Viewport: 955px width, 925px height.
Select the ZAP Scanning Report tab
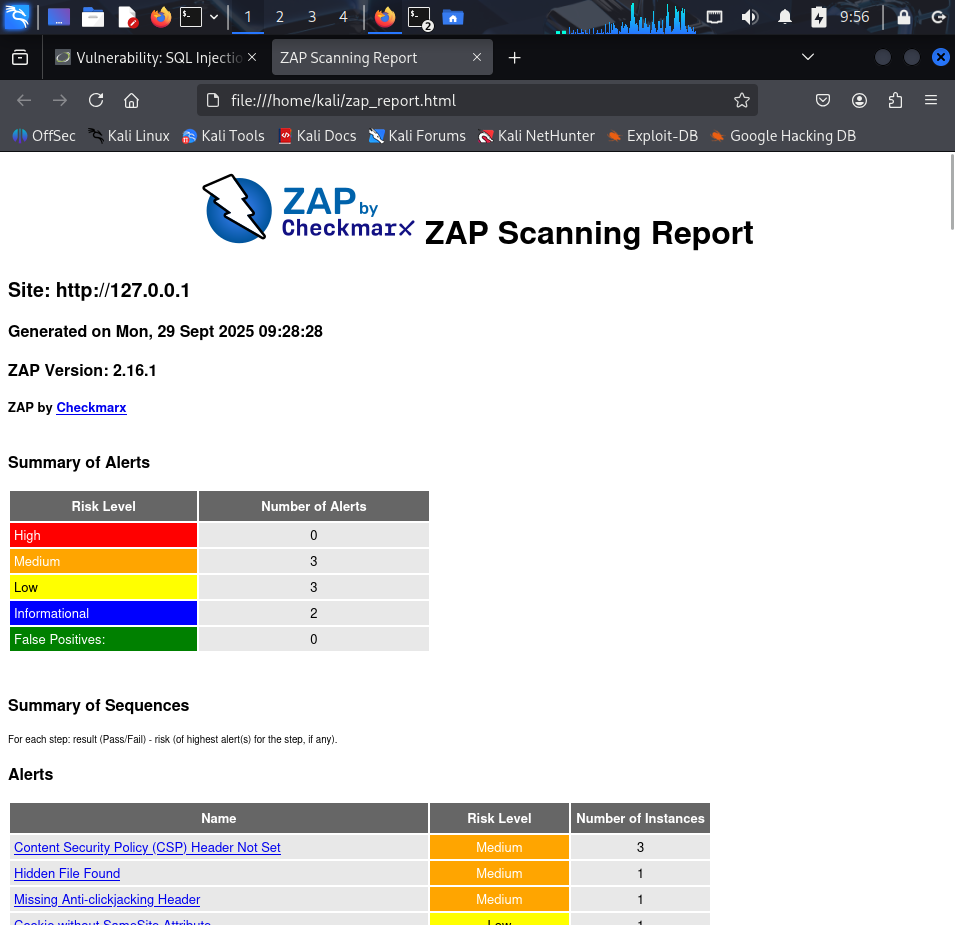click(382, 57)
